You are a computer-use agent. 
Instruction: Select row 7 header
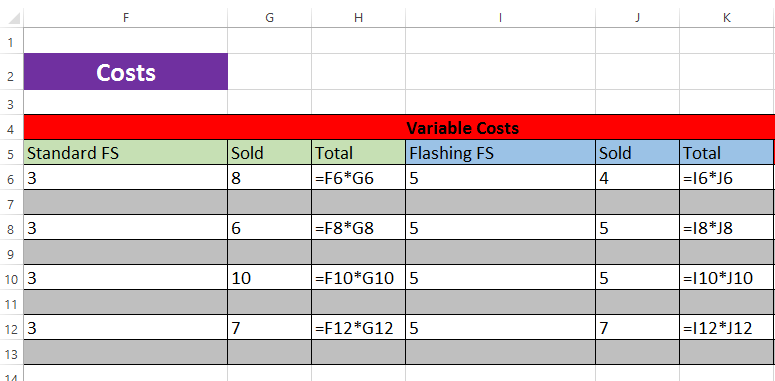coord(11,203)
